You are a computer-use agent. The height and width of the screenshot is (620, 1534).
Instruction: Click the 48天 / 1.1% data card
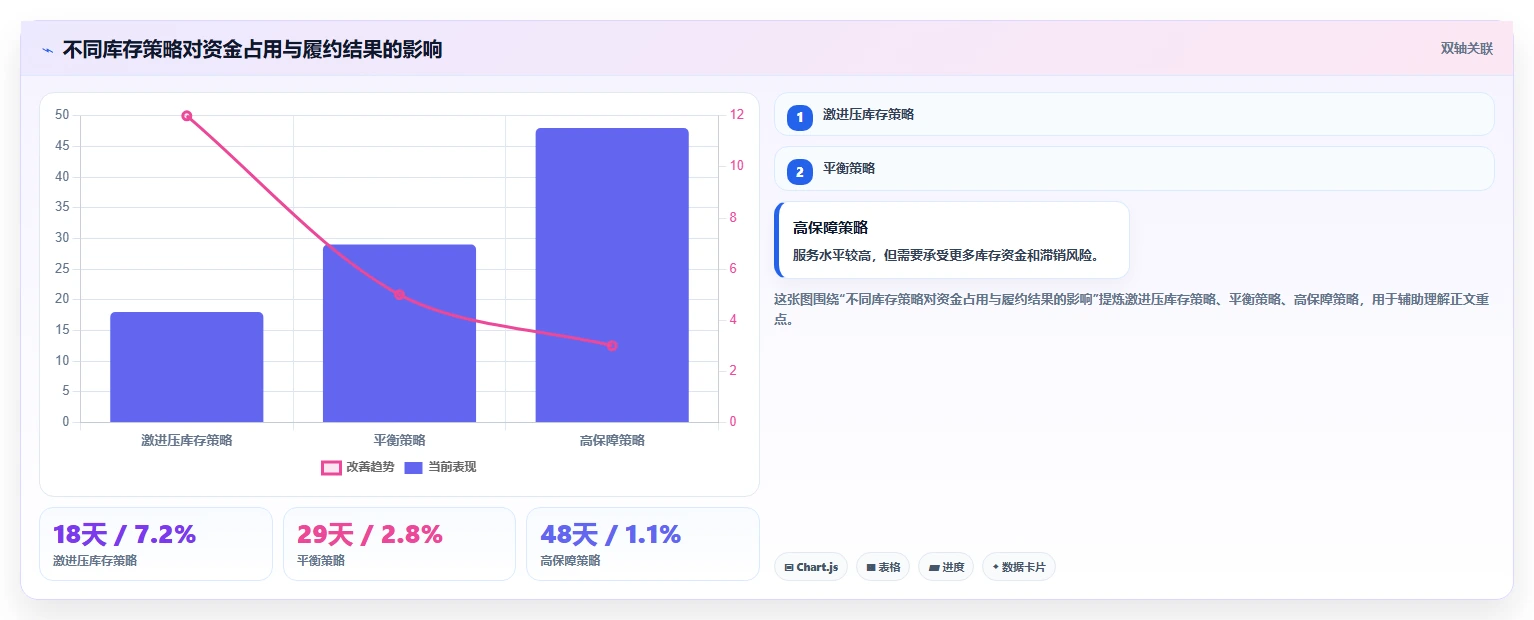pyautogui.click(x=643, y=544)
